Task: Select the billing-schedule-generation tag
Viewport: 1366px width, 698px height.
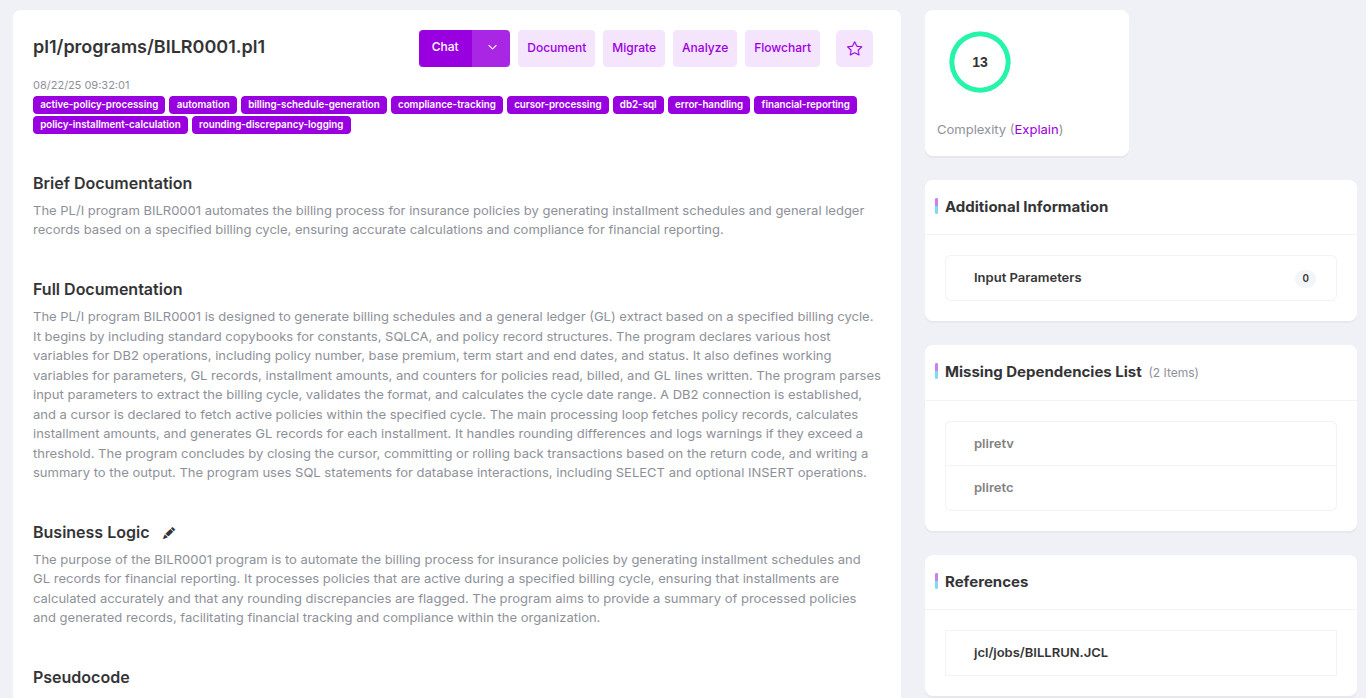Action: (x=314, y=105)
